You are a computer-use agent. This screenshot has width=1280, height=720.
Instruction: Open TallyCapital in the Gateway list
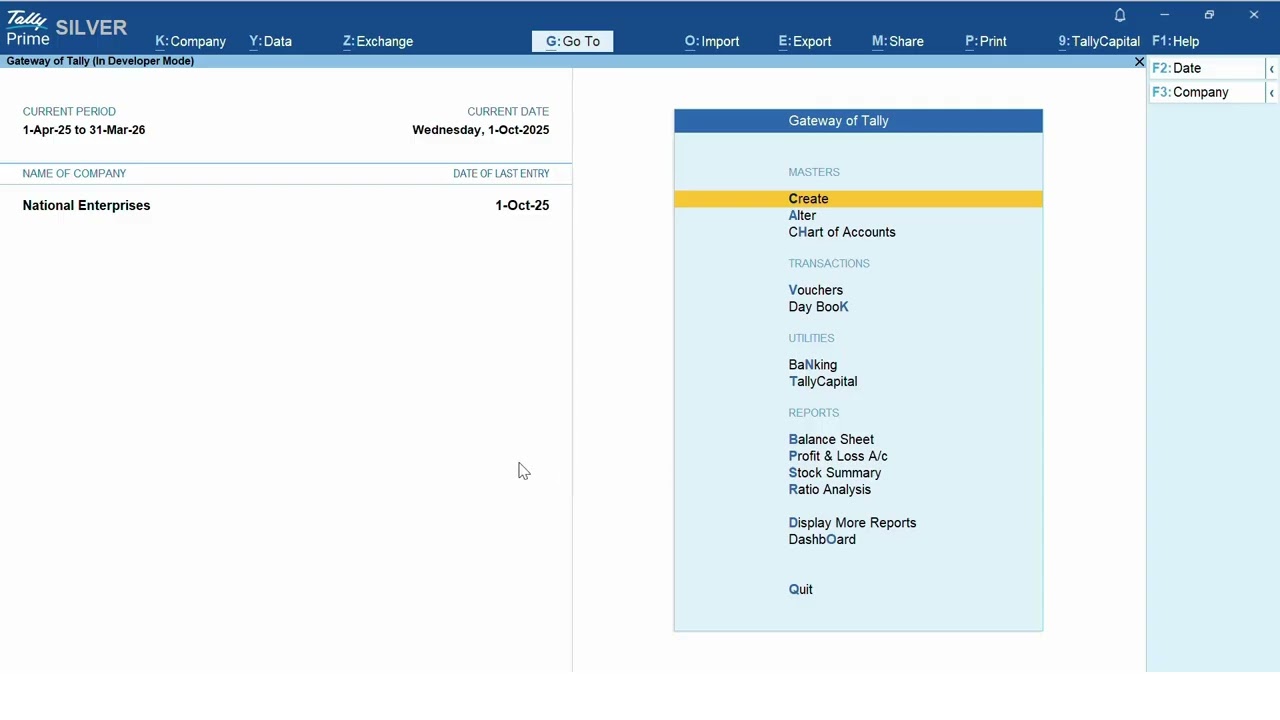coord(822,382)
